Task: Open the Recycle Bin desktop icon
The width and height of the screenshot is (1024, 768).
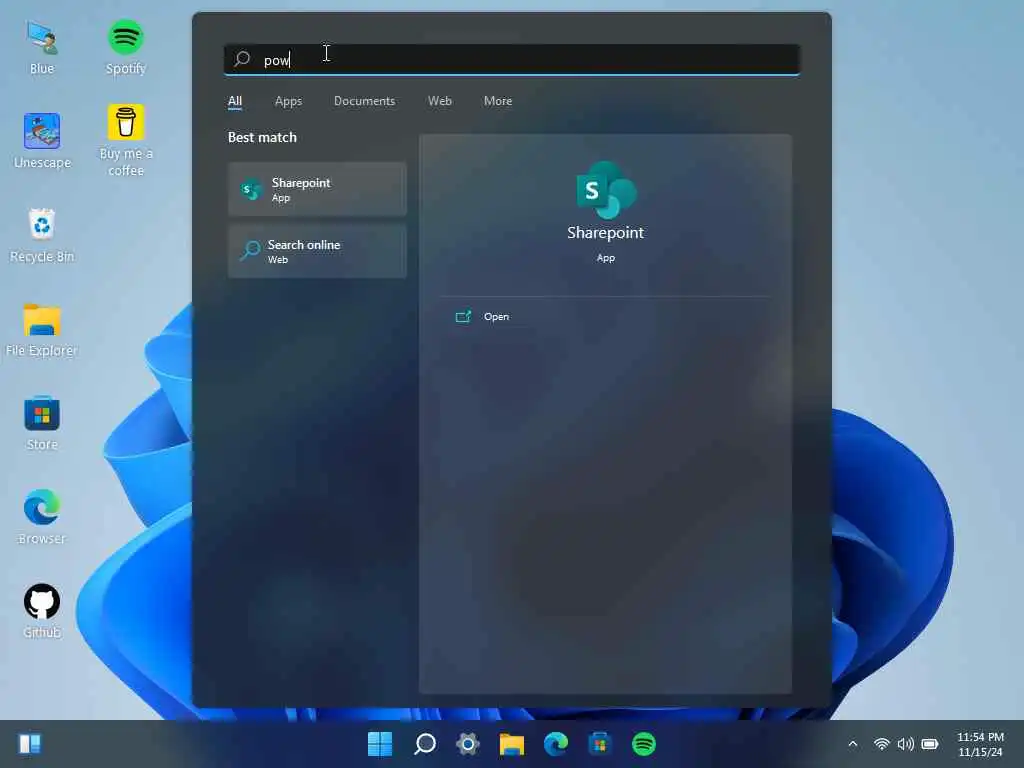Action: point(42,235)
